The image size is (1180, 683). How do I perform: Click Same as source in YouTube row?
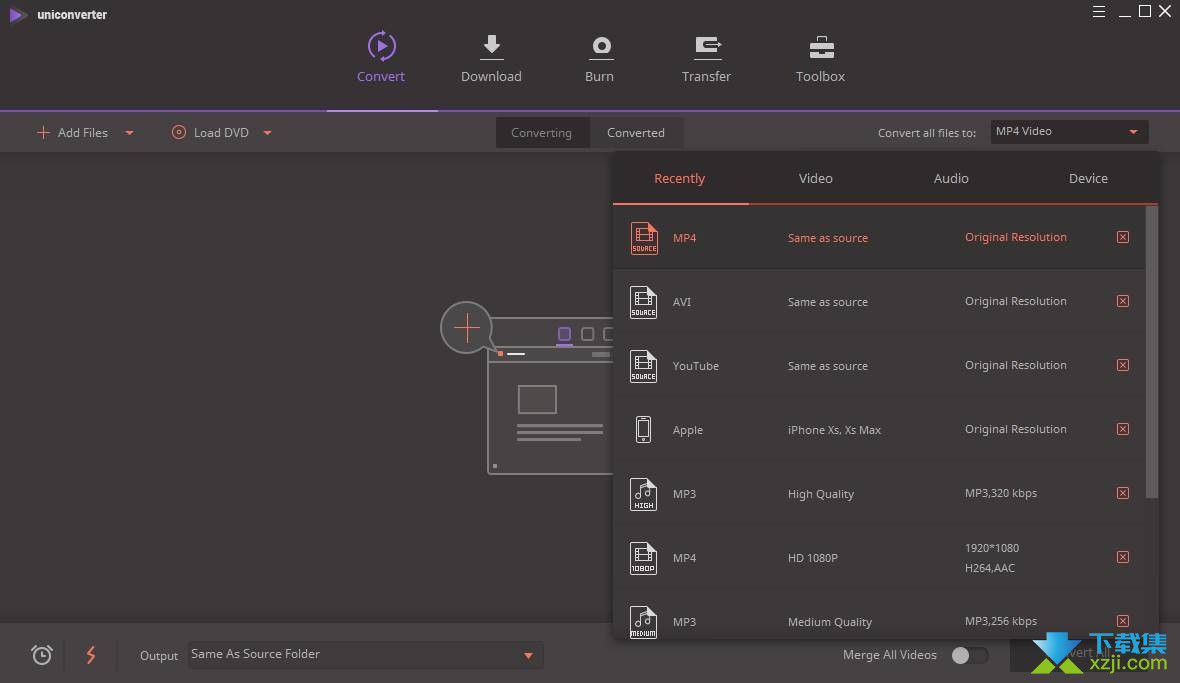827,366
